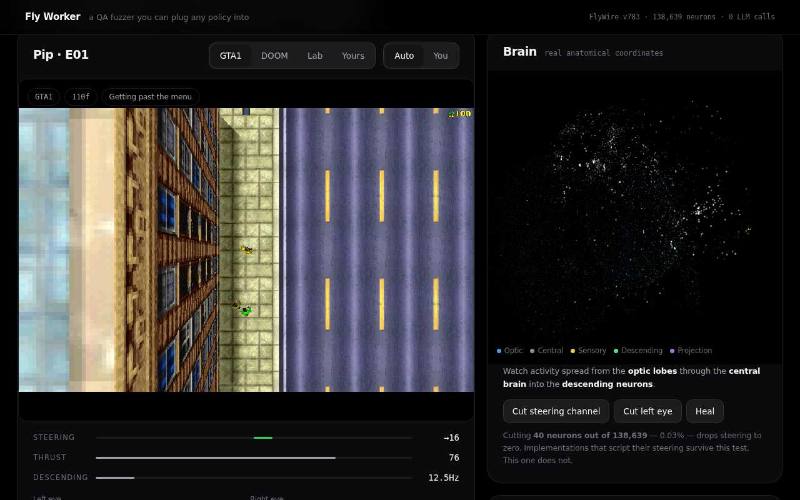This screenshot has width=800, height=500.
Task: Click the FlyWire v783 neuron stats text
Action: pyautogui.click(x=682, y=17)
